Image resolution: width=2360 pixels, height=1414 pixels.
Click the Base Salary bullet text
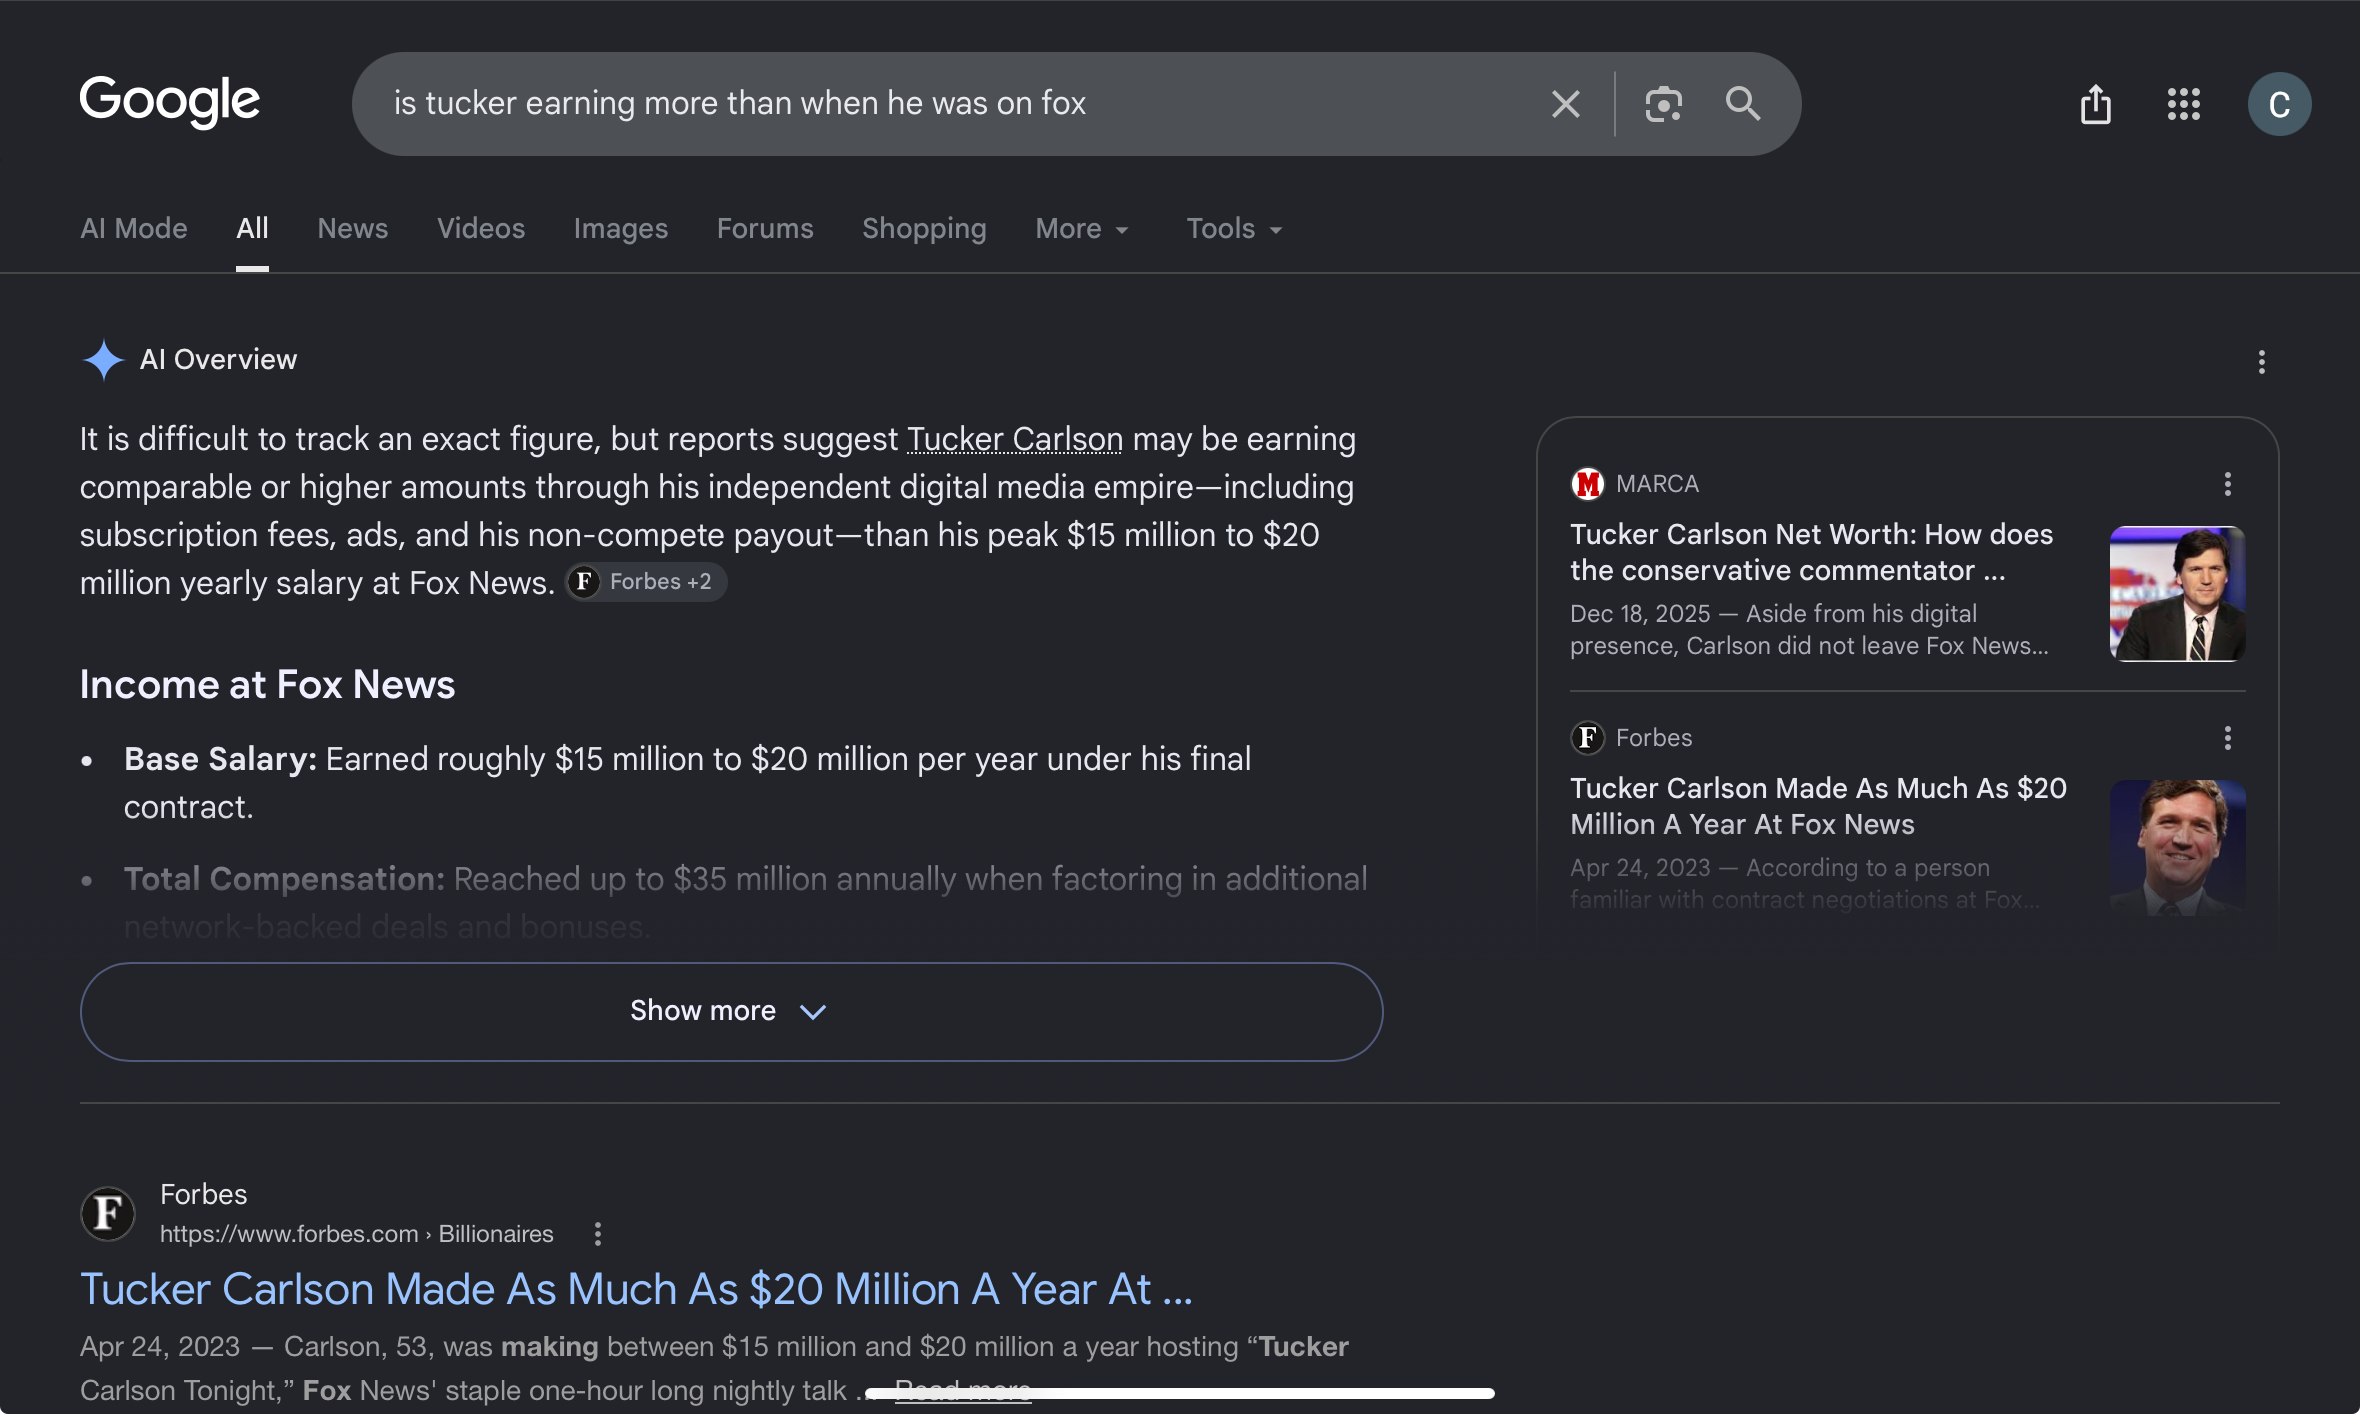click(687, 783)
